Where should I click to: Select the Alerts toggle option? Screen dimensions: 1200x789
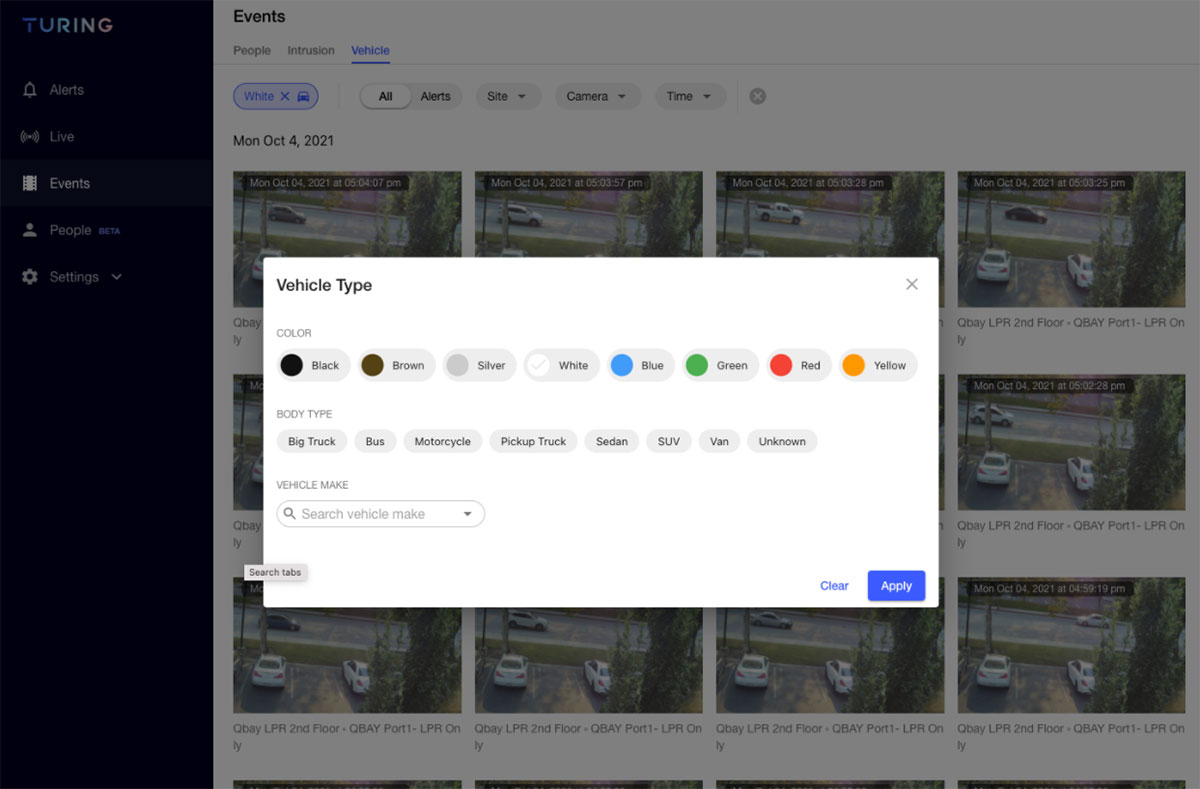click(435, 96)
